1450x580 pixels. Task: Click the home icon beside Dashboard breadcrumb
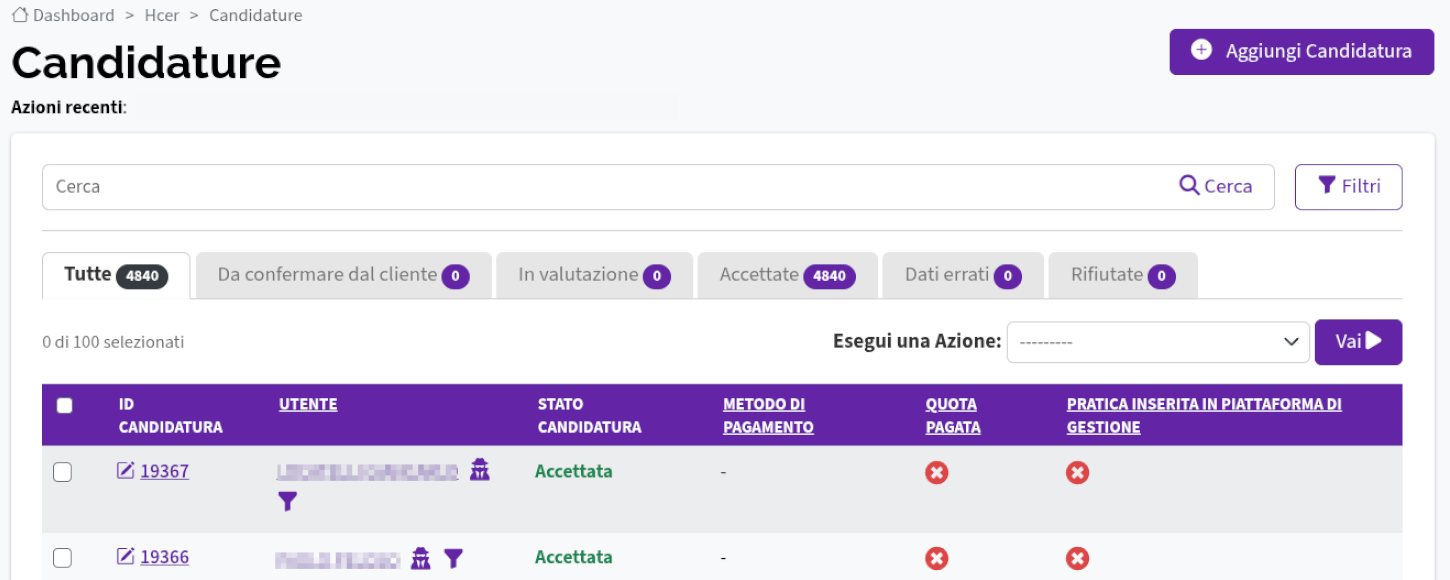tap(19, 15)
